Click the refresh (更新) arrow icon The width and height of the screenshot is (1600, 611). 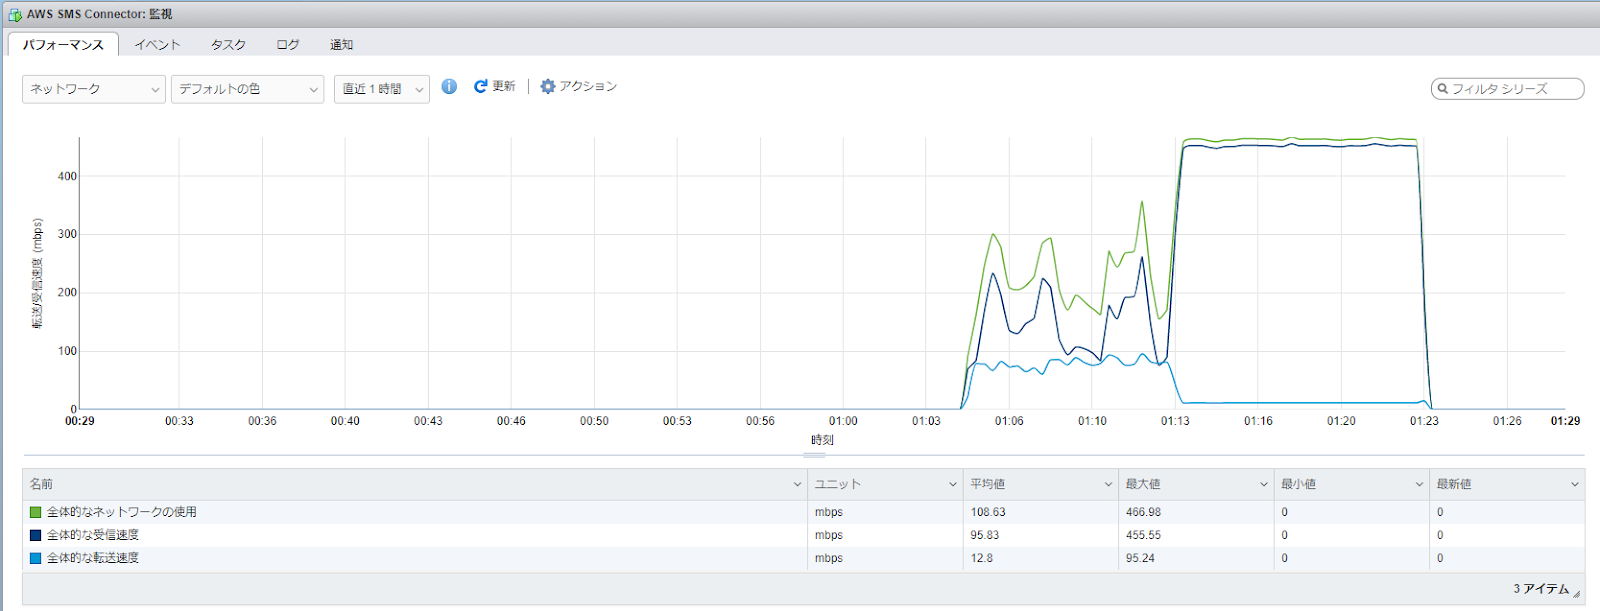point(481,87)
